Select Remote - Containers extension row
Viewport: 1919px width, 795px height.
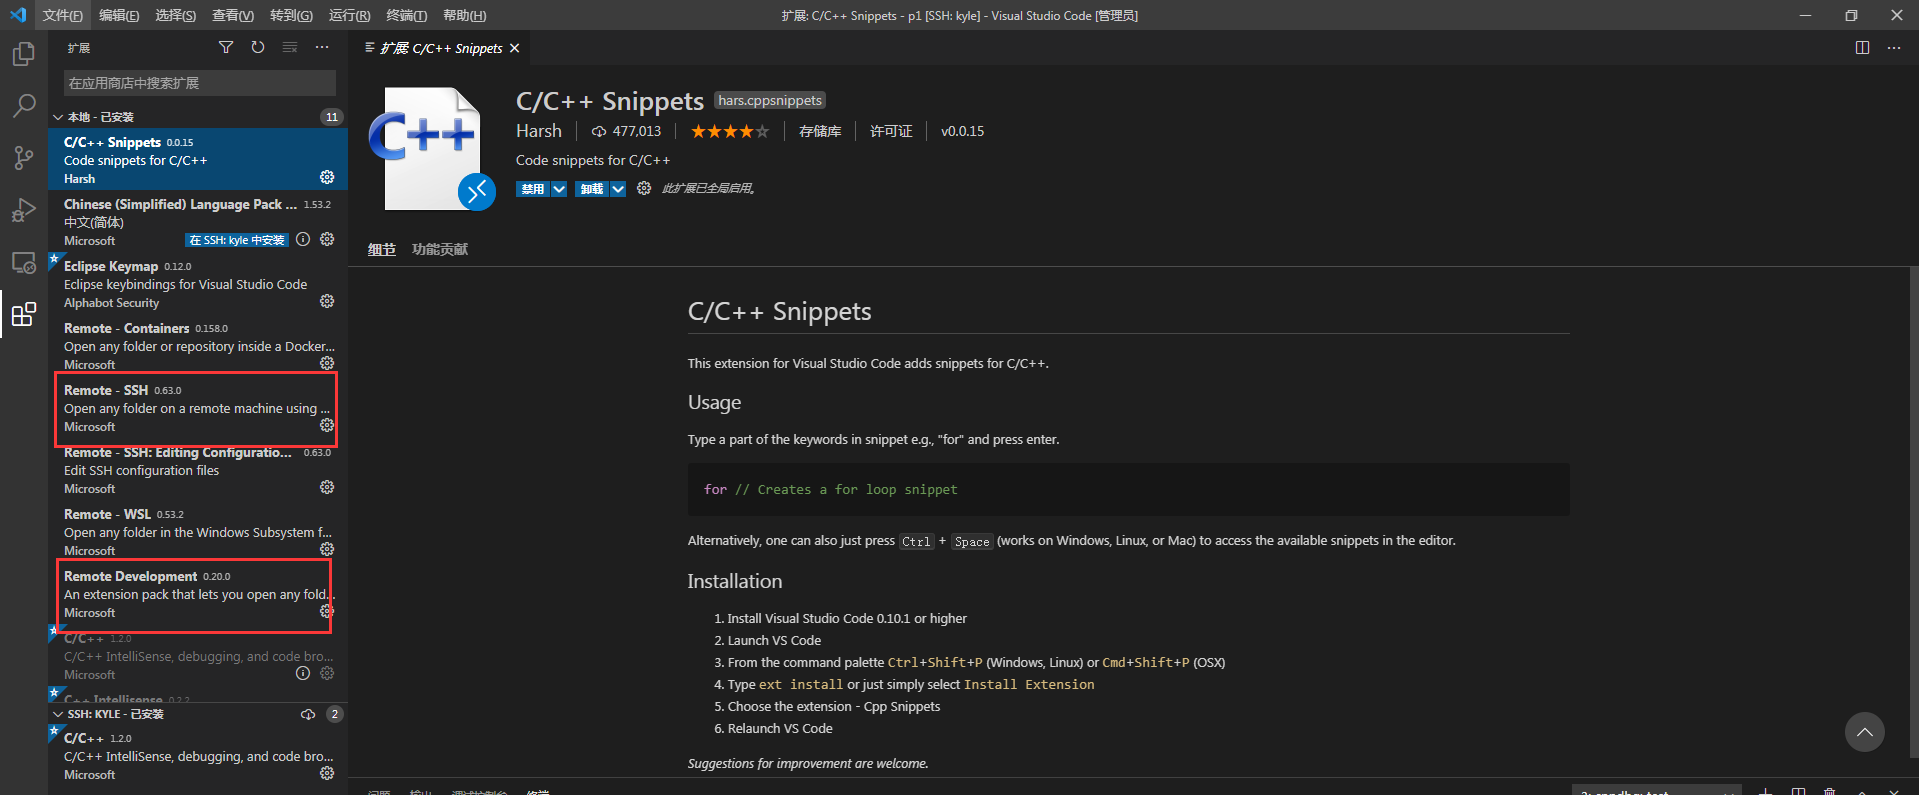tap(198, 346)
